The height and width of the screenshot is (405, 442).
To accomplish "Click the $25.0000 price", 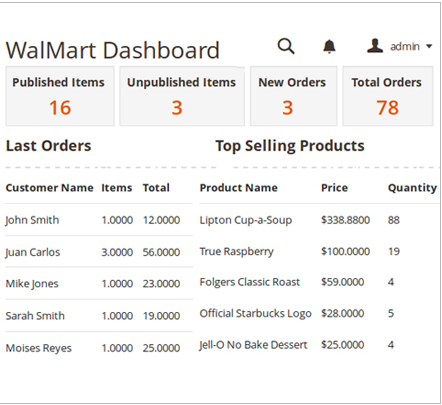I will tap(342, 345).
